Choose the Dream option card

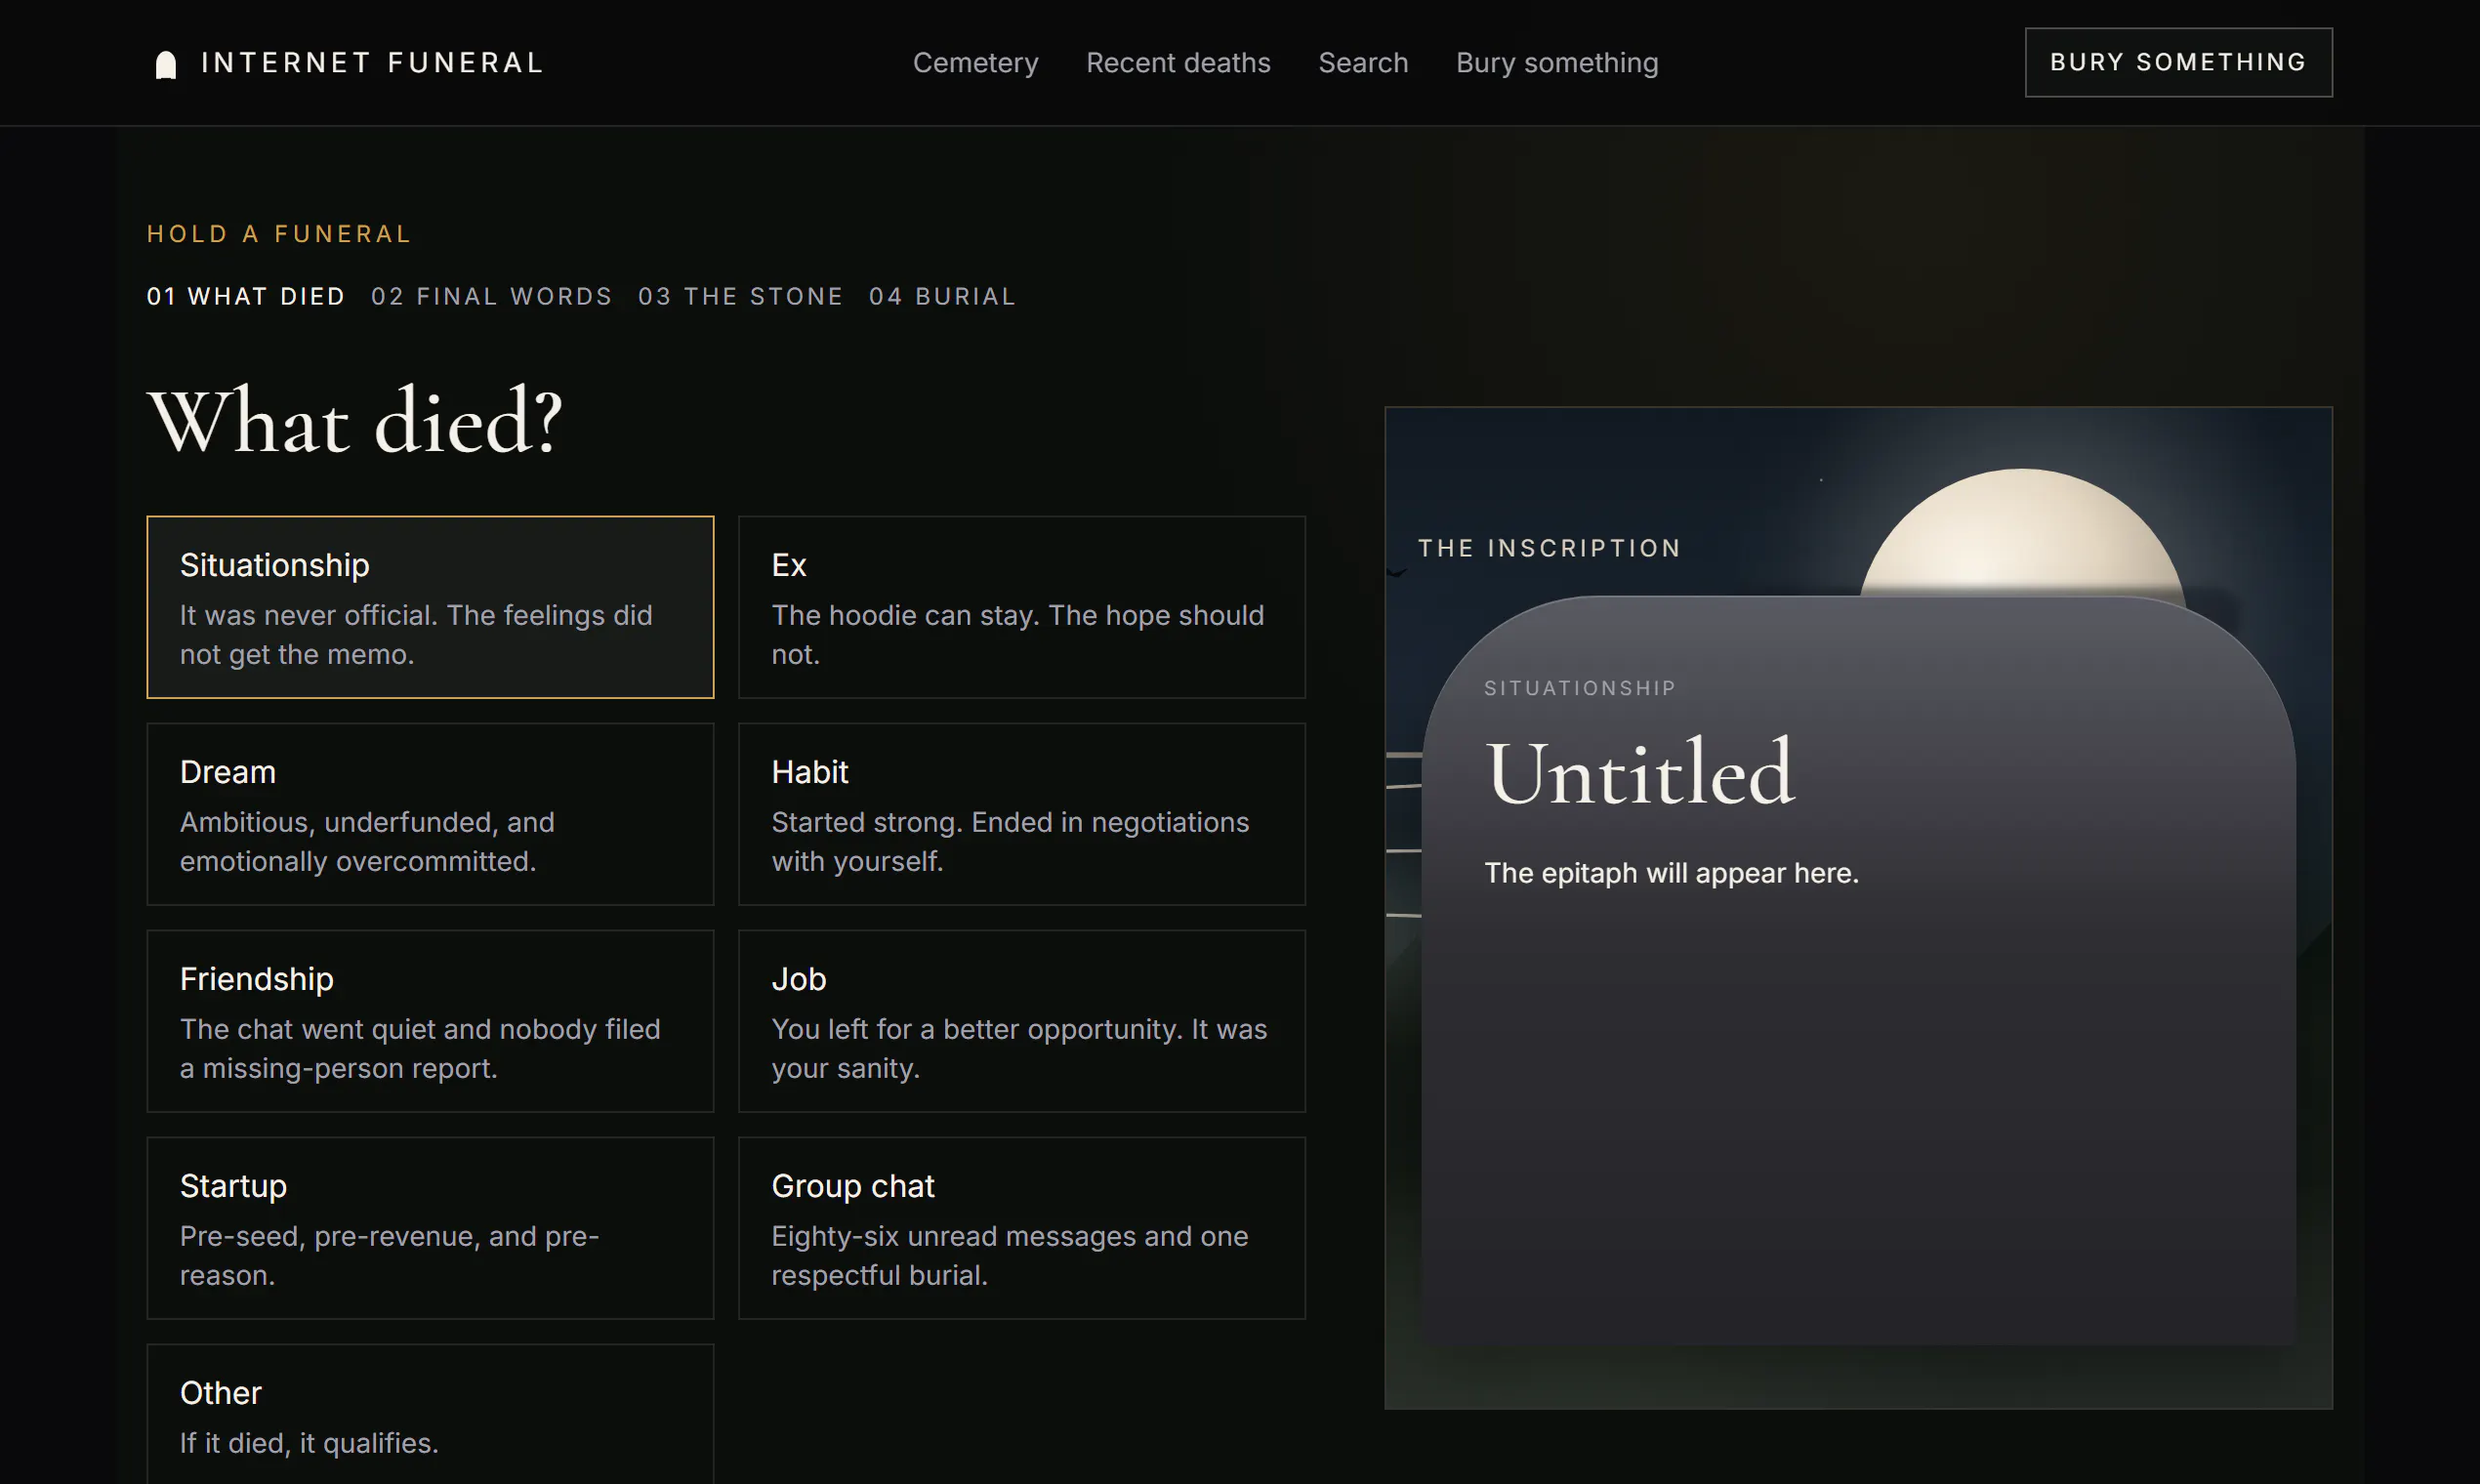pyautogui.click(x=430, y=814)
